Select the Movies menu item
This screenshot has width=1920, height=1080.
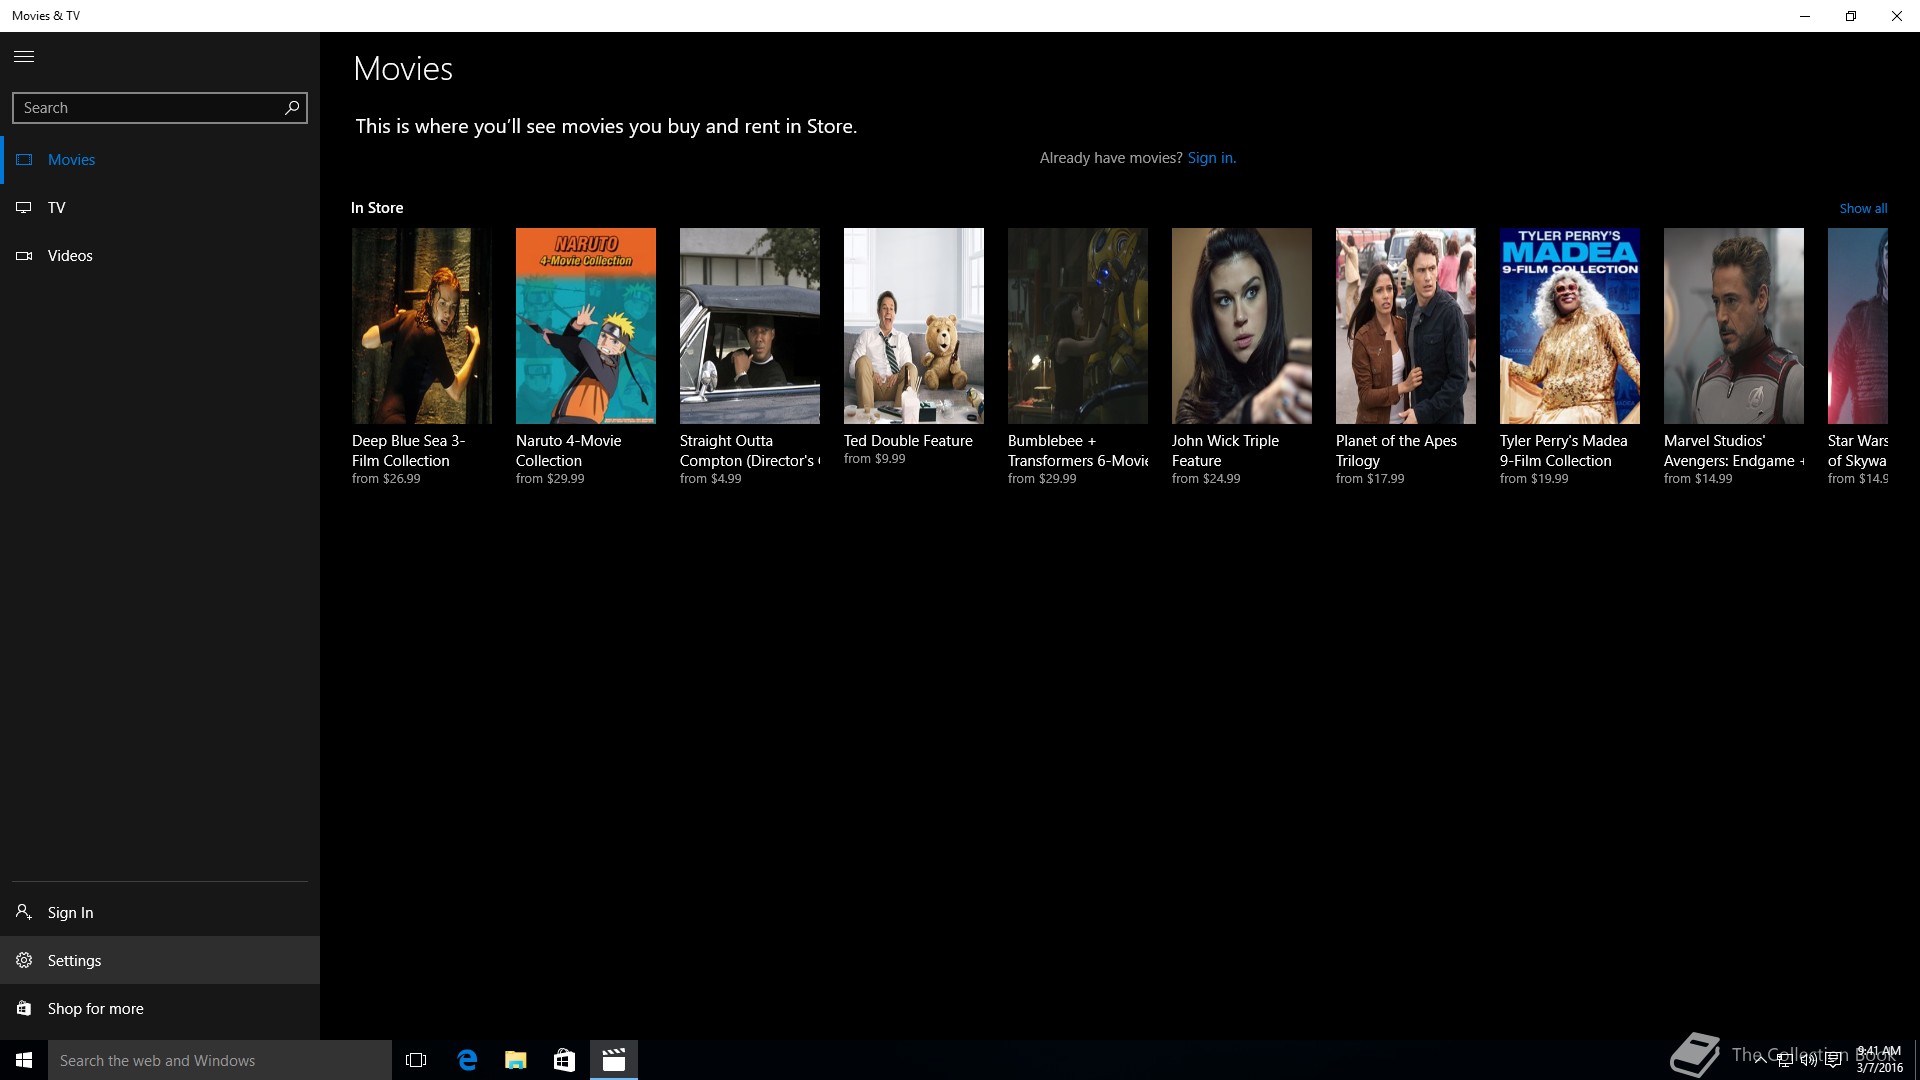160,159
